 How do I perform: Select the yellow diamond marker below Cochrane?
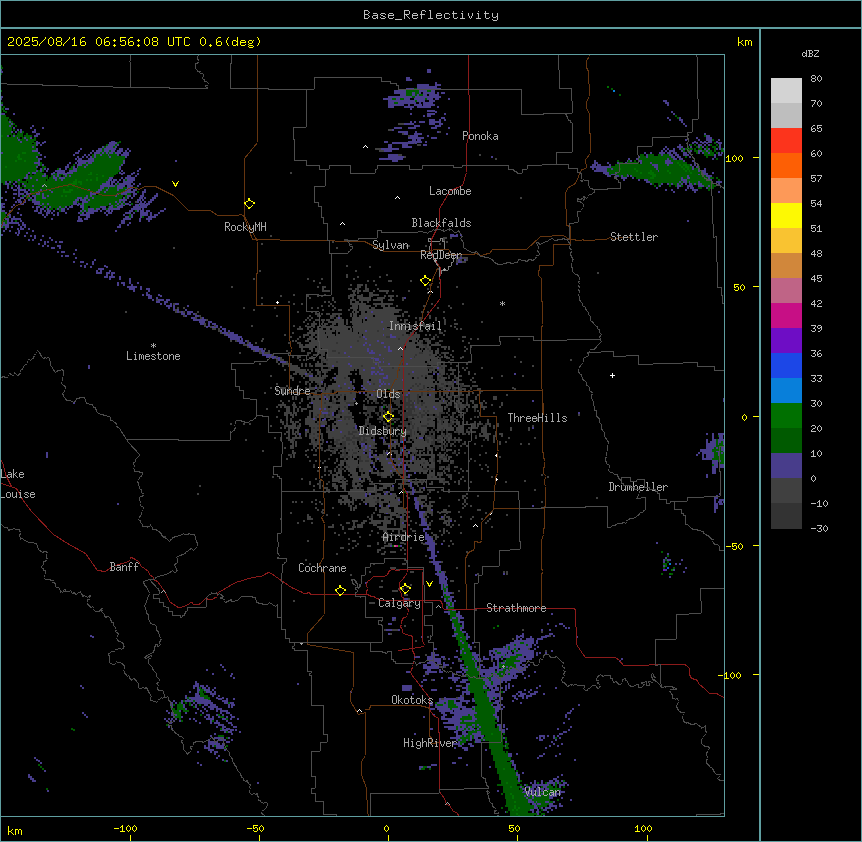340,590
